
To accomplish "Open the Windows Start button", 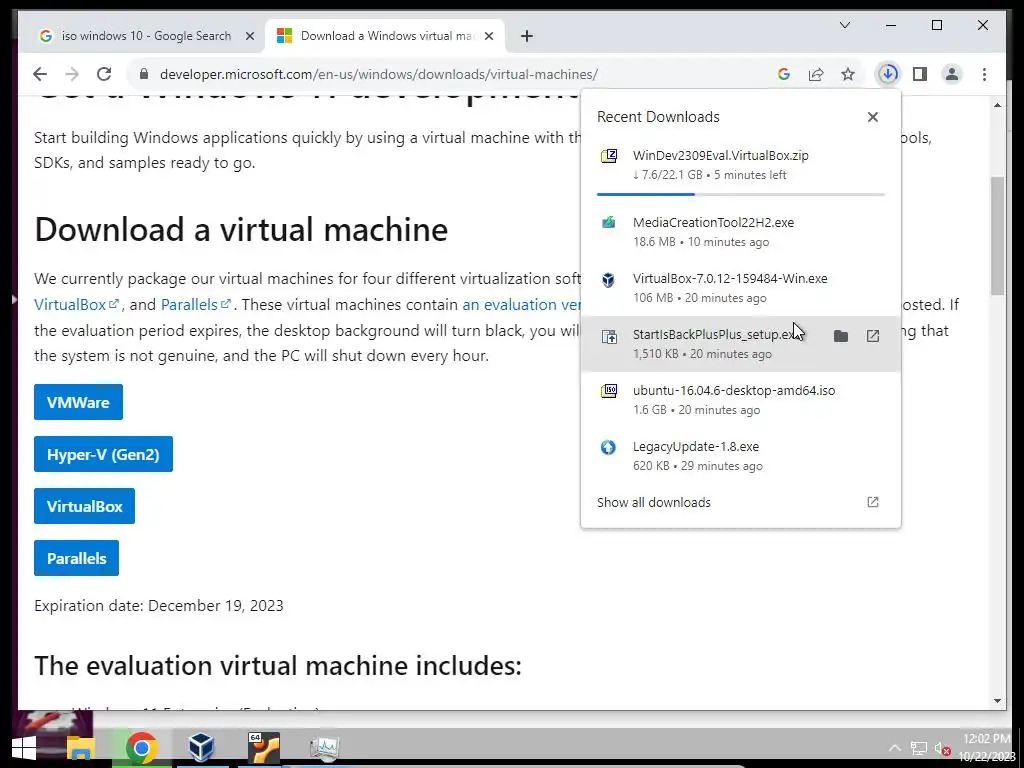I will (24, 748).
